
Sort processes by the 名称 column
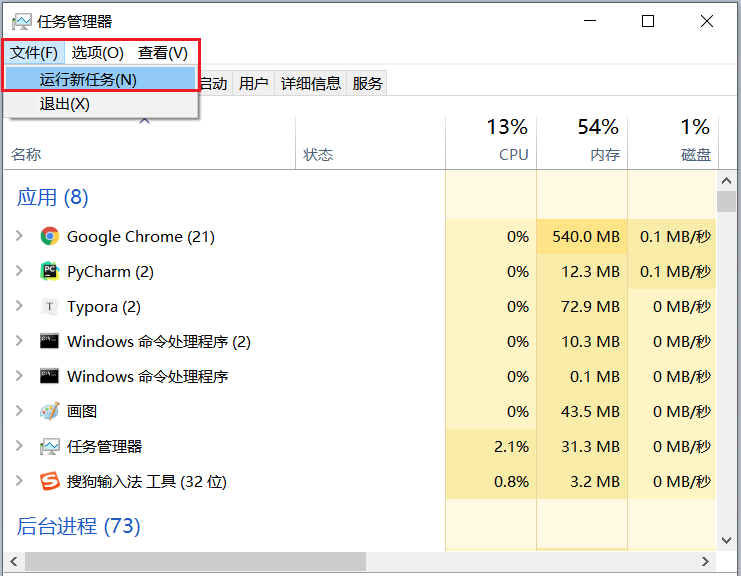tap(150, 143)
